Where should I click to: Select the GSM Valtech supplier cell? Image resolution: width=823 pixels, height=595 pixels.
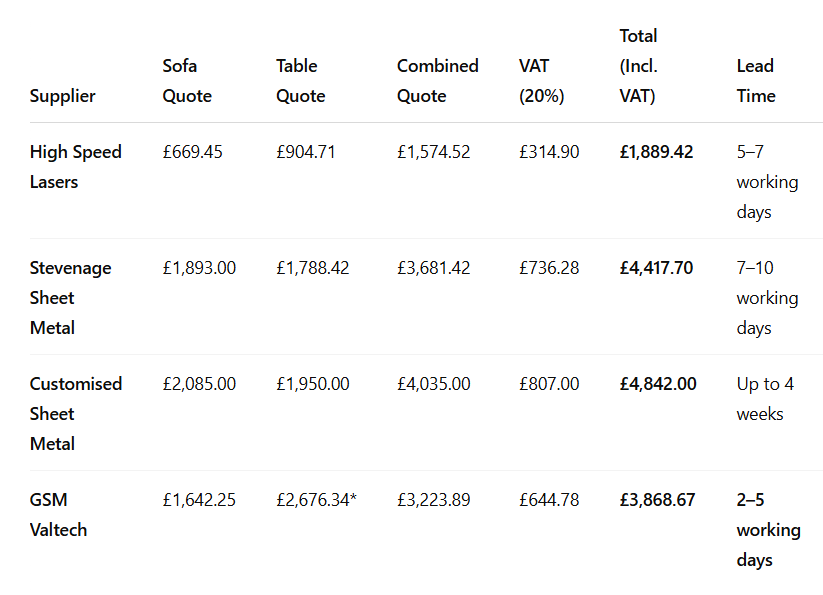[x=58, y=515]
